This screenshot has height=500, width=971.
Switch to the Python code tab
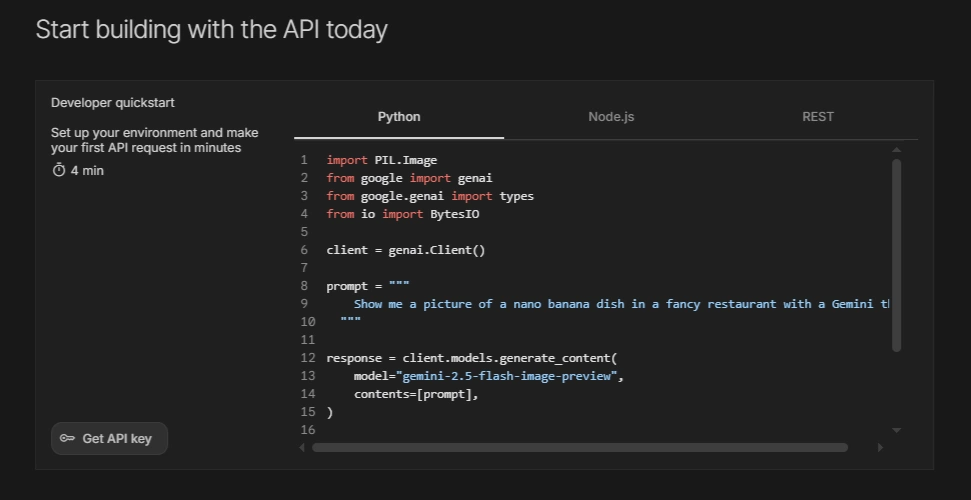(x=399, y=117)
